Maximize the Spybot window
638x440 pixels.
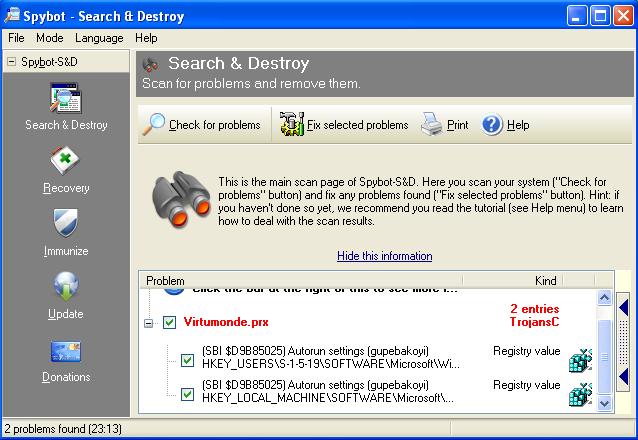(600, 16)
